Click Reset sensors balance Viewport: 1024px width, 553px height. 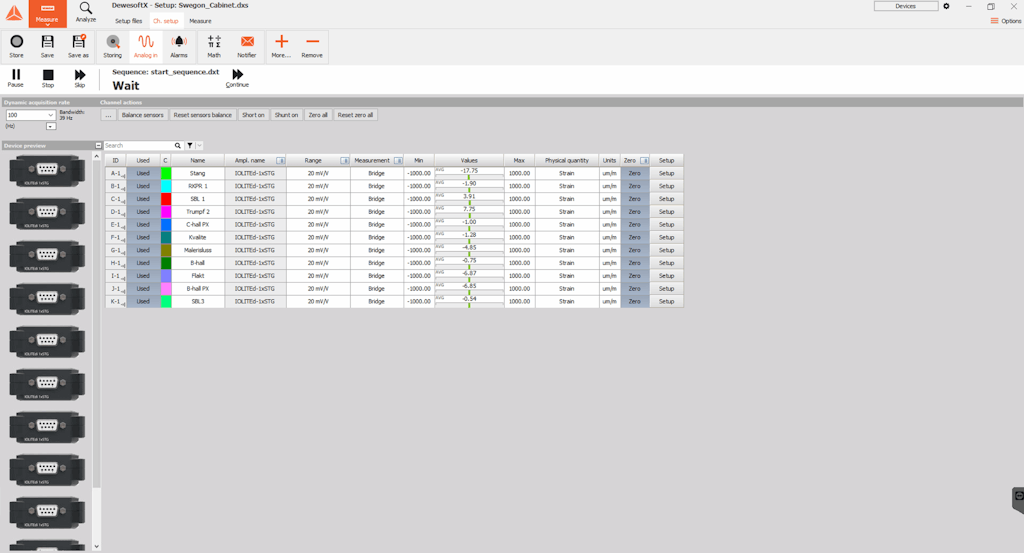(x=202, y=115)
